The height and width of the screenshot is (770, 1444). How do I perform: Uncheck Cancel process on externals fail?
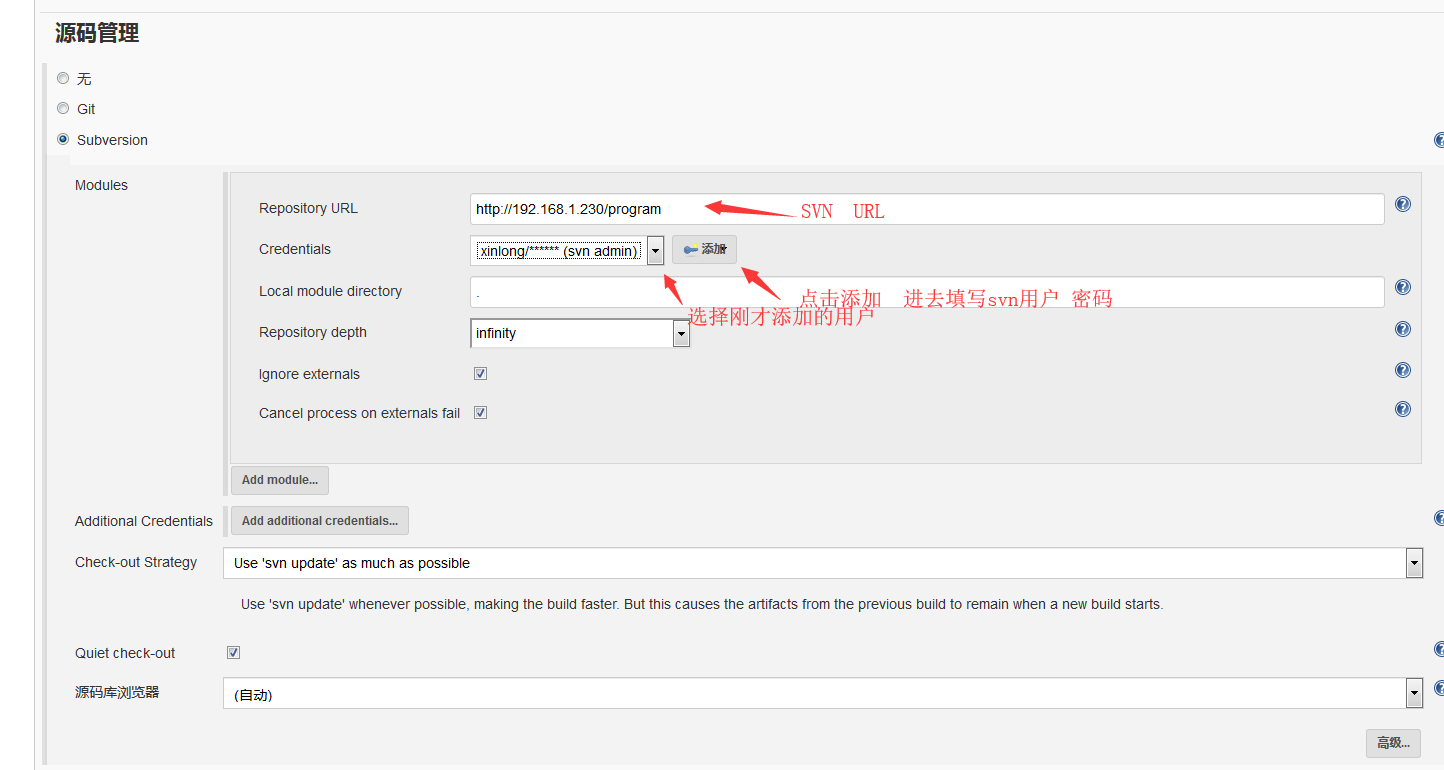(480, 413)
